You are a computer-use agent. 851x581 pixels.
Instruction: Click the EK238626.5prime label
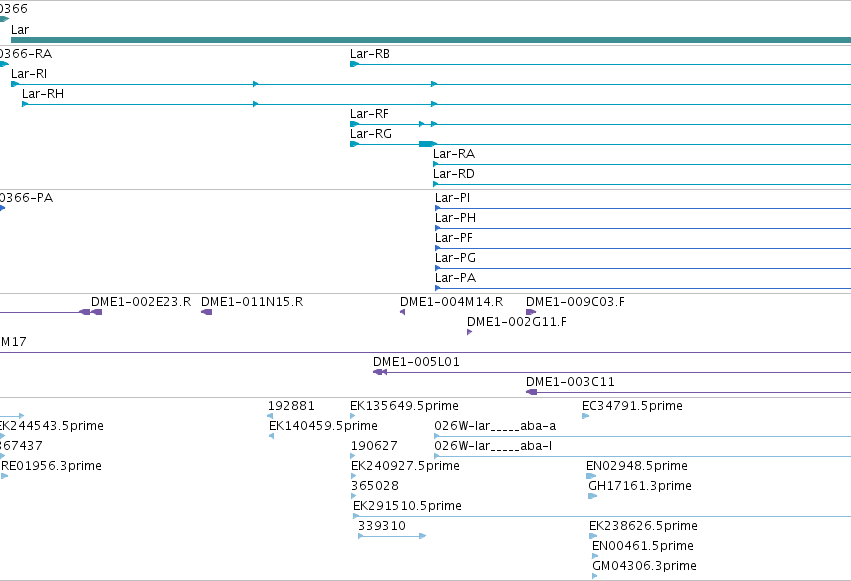click(643, 527)
